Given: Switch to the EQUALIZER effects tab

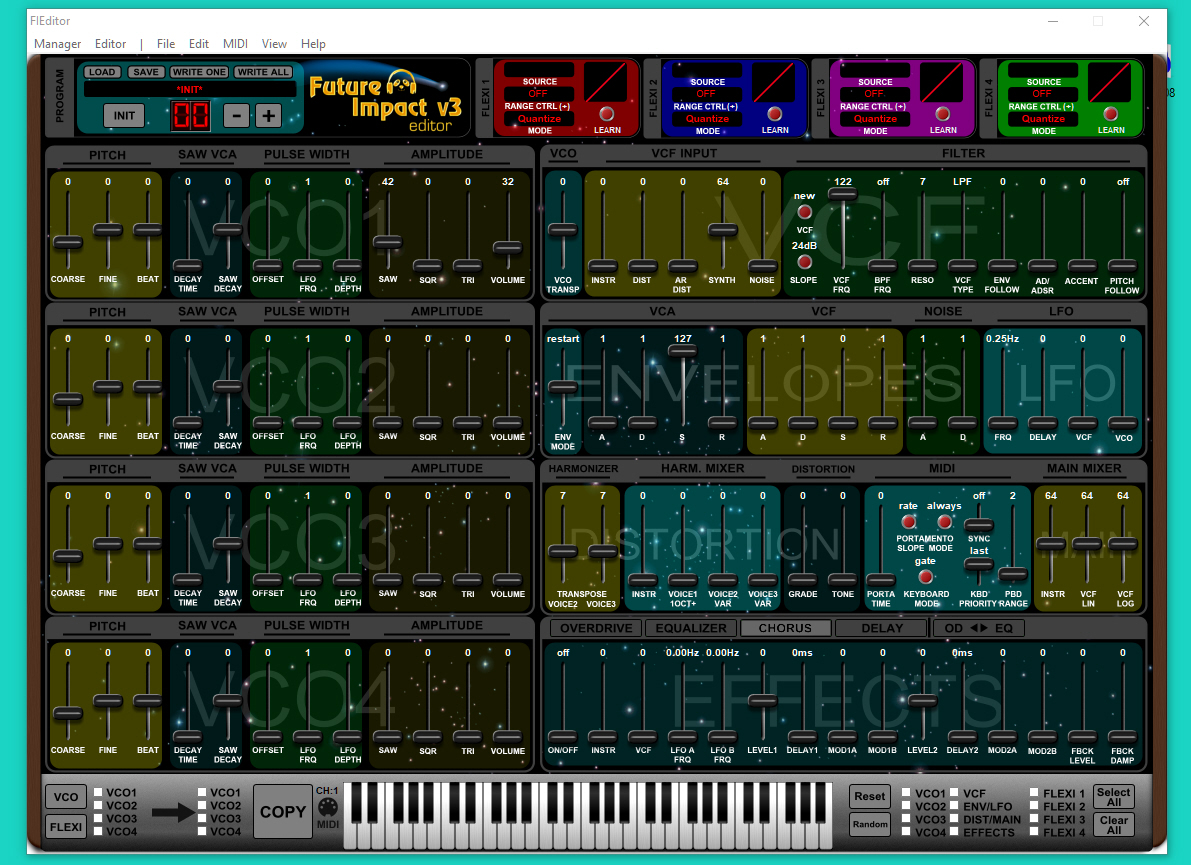Looking at the screenshot, I should coord(691,628).
